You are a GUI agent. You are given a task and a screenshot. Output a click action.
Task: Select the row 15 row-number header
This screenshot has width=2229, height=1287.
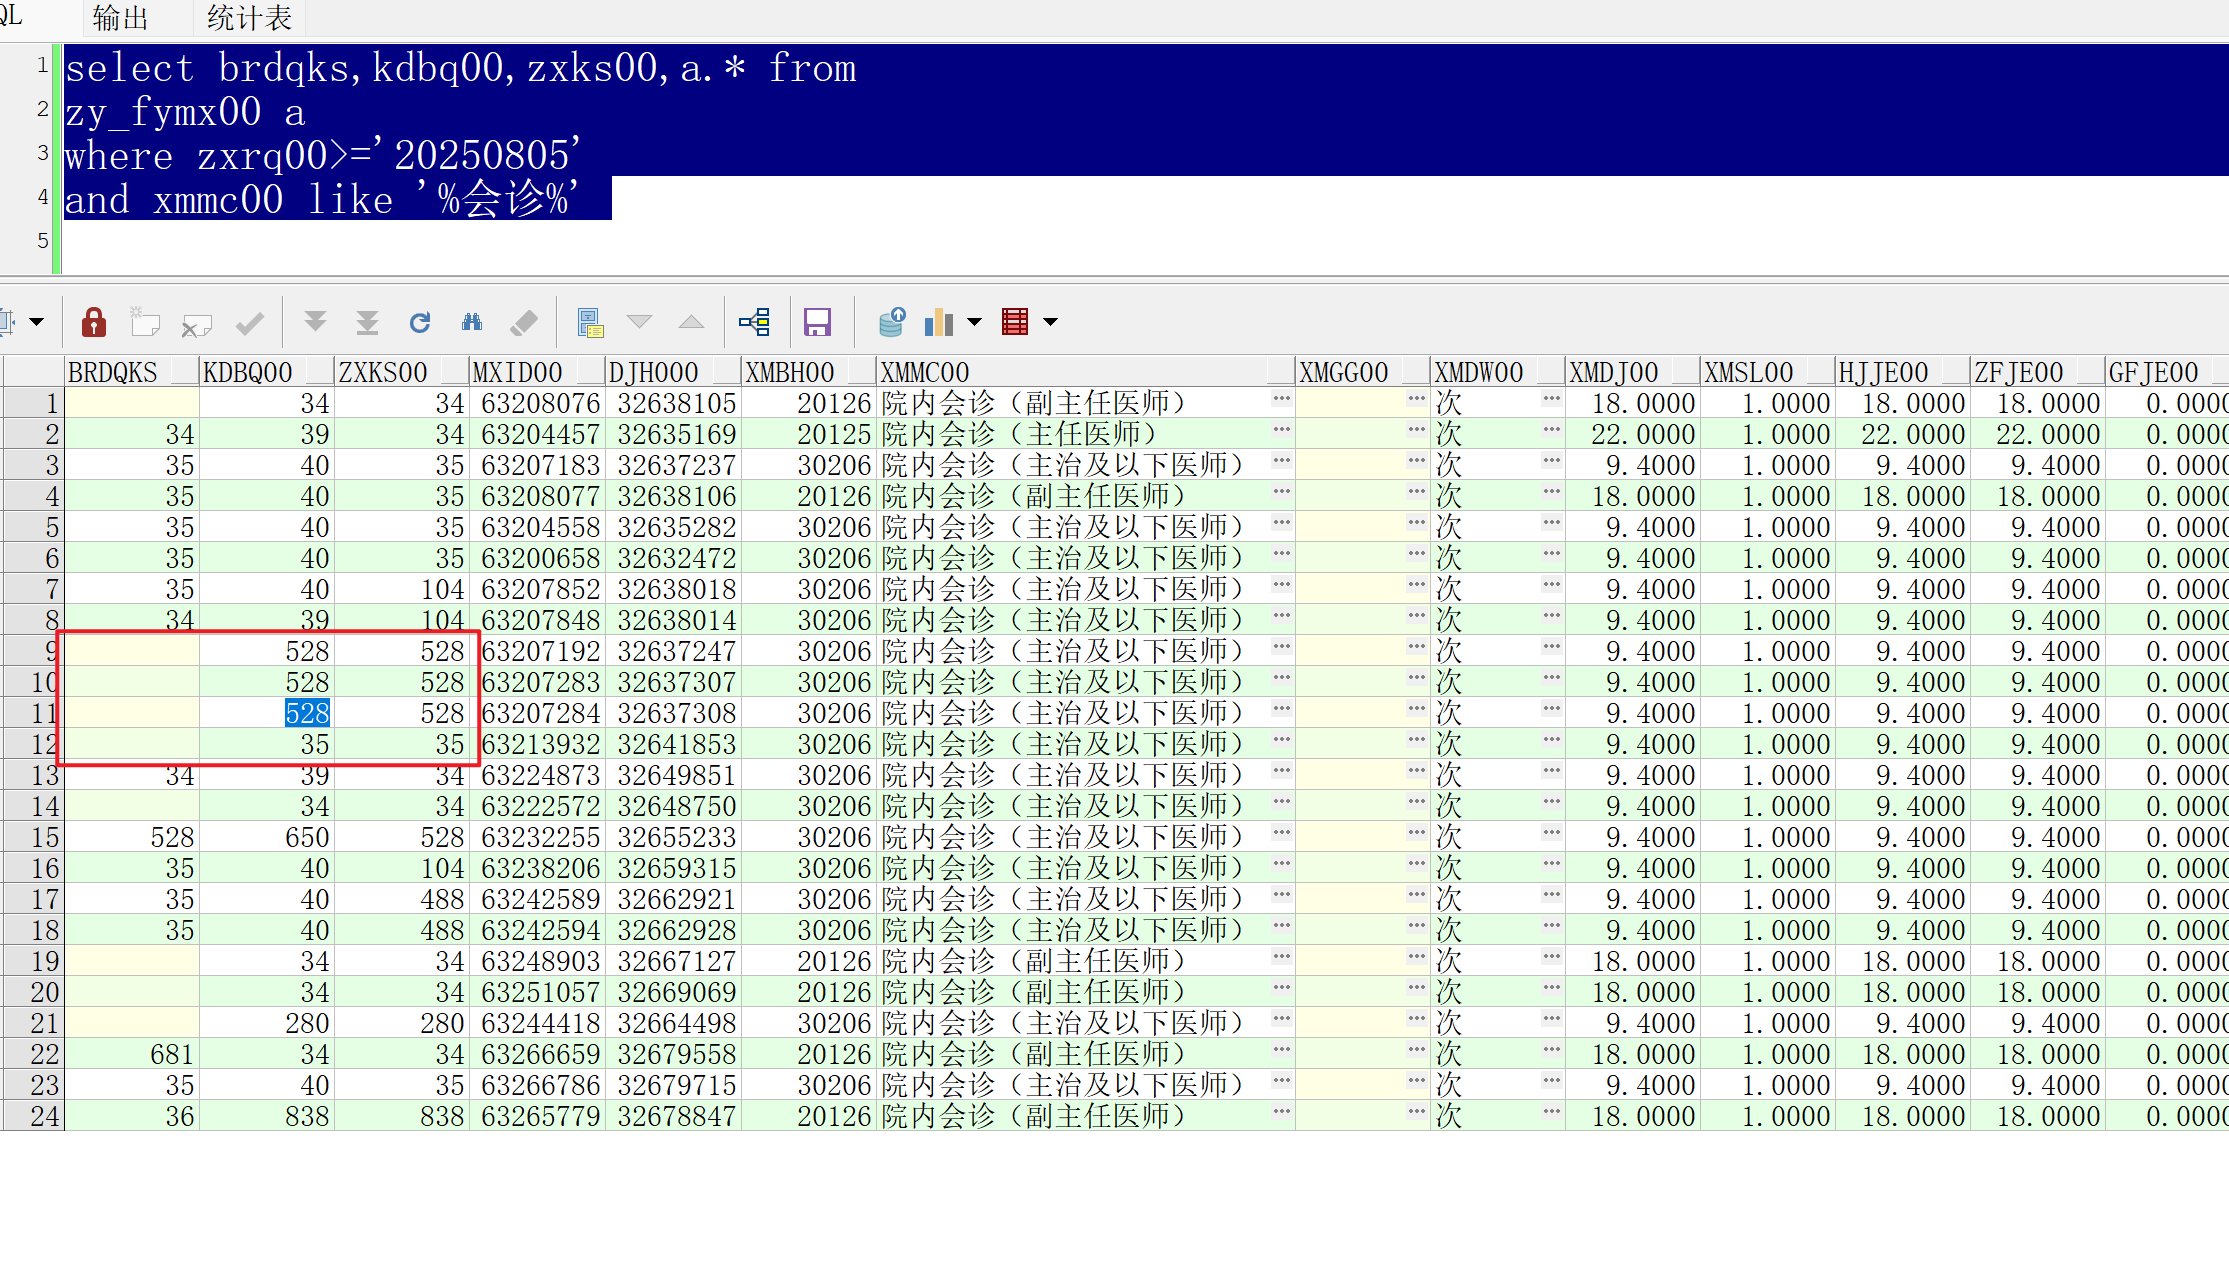coord(32,837)
